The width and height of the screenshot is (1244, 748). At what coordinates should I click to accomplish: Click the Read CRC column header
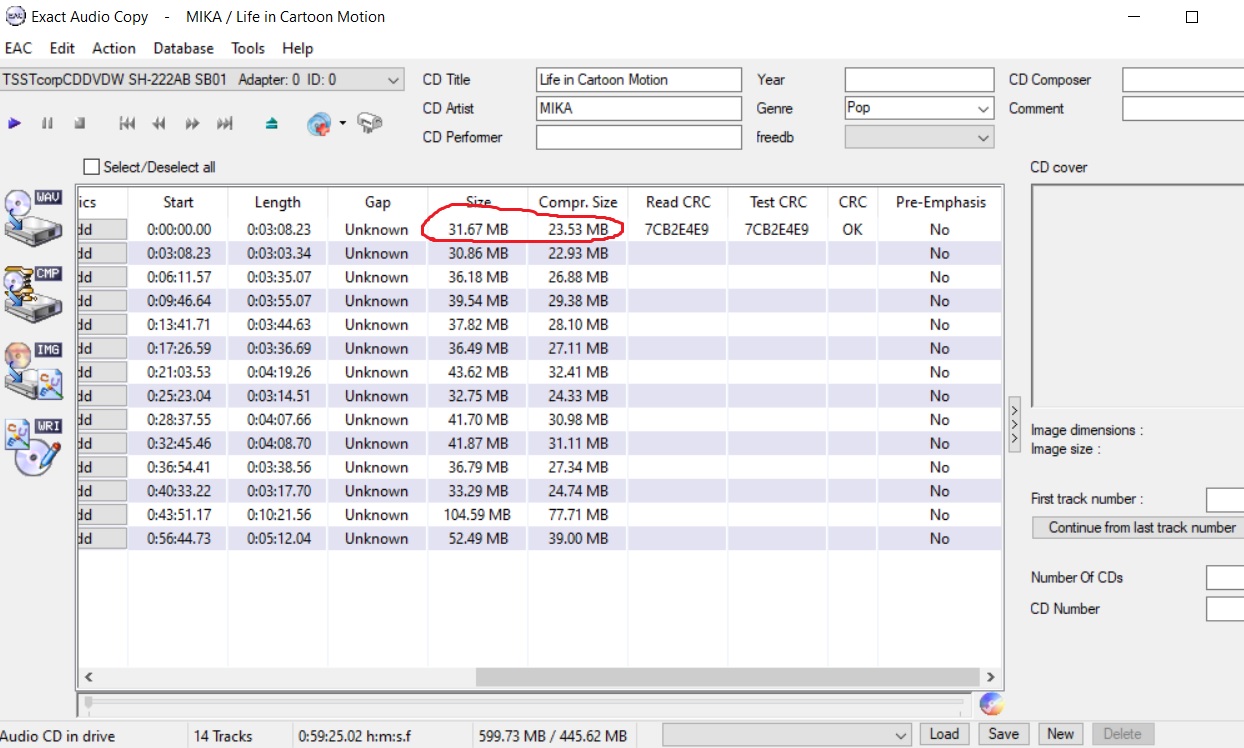click(x=677, y=202)
